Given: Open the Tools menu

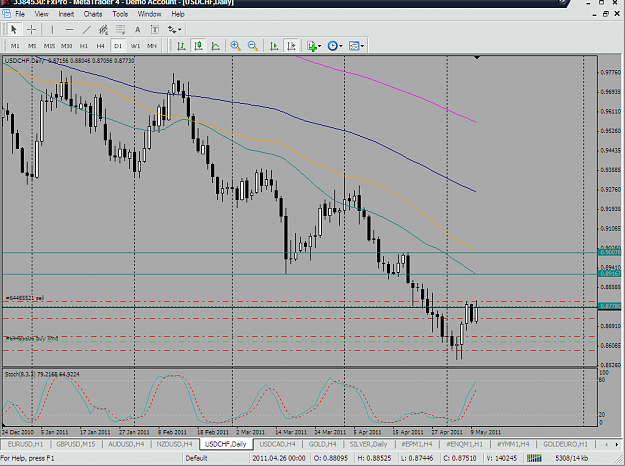Looking at the screenshot, I should [120, 14].
